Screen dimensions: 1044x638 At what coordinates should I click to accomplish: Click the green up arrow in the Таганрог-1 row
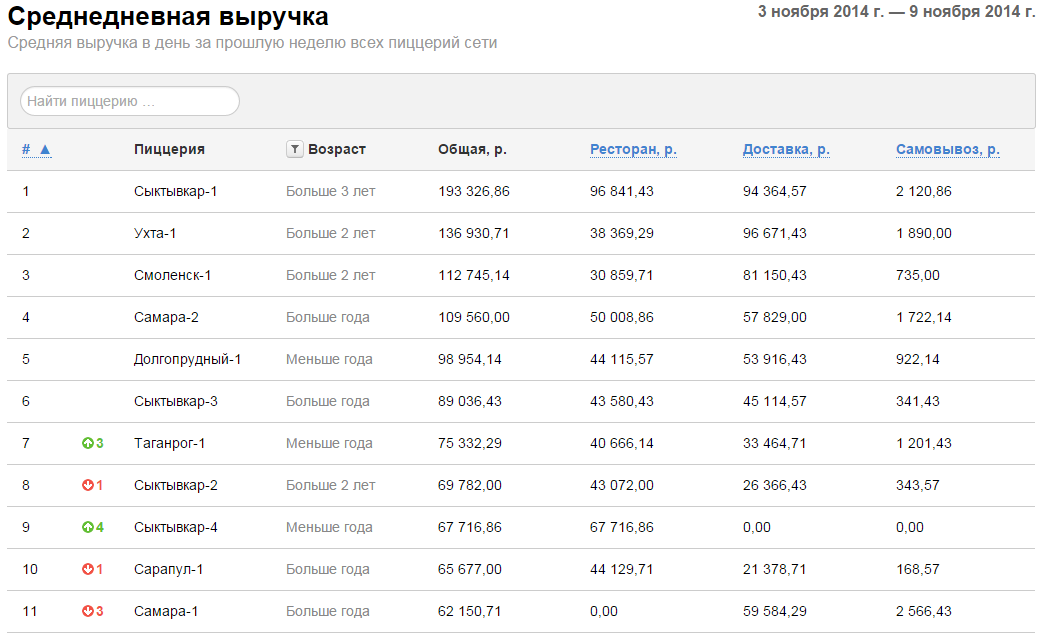tap(87, 444)
